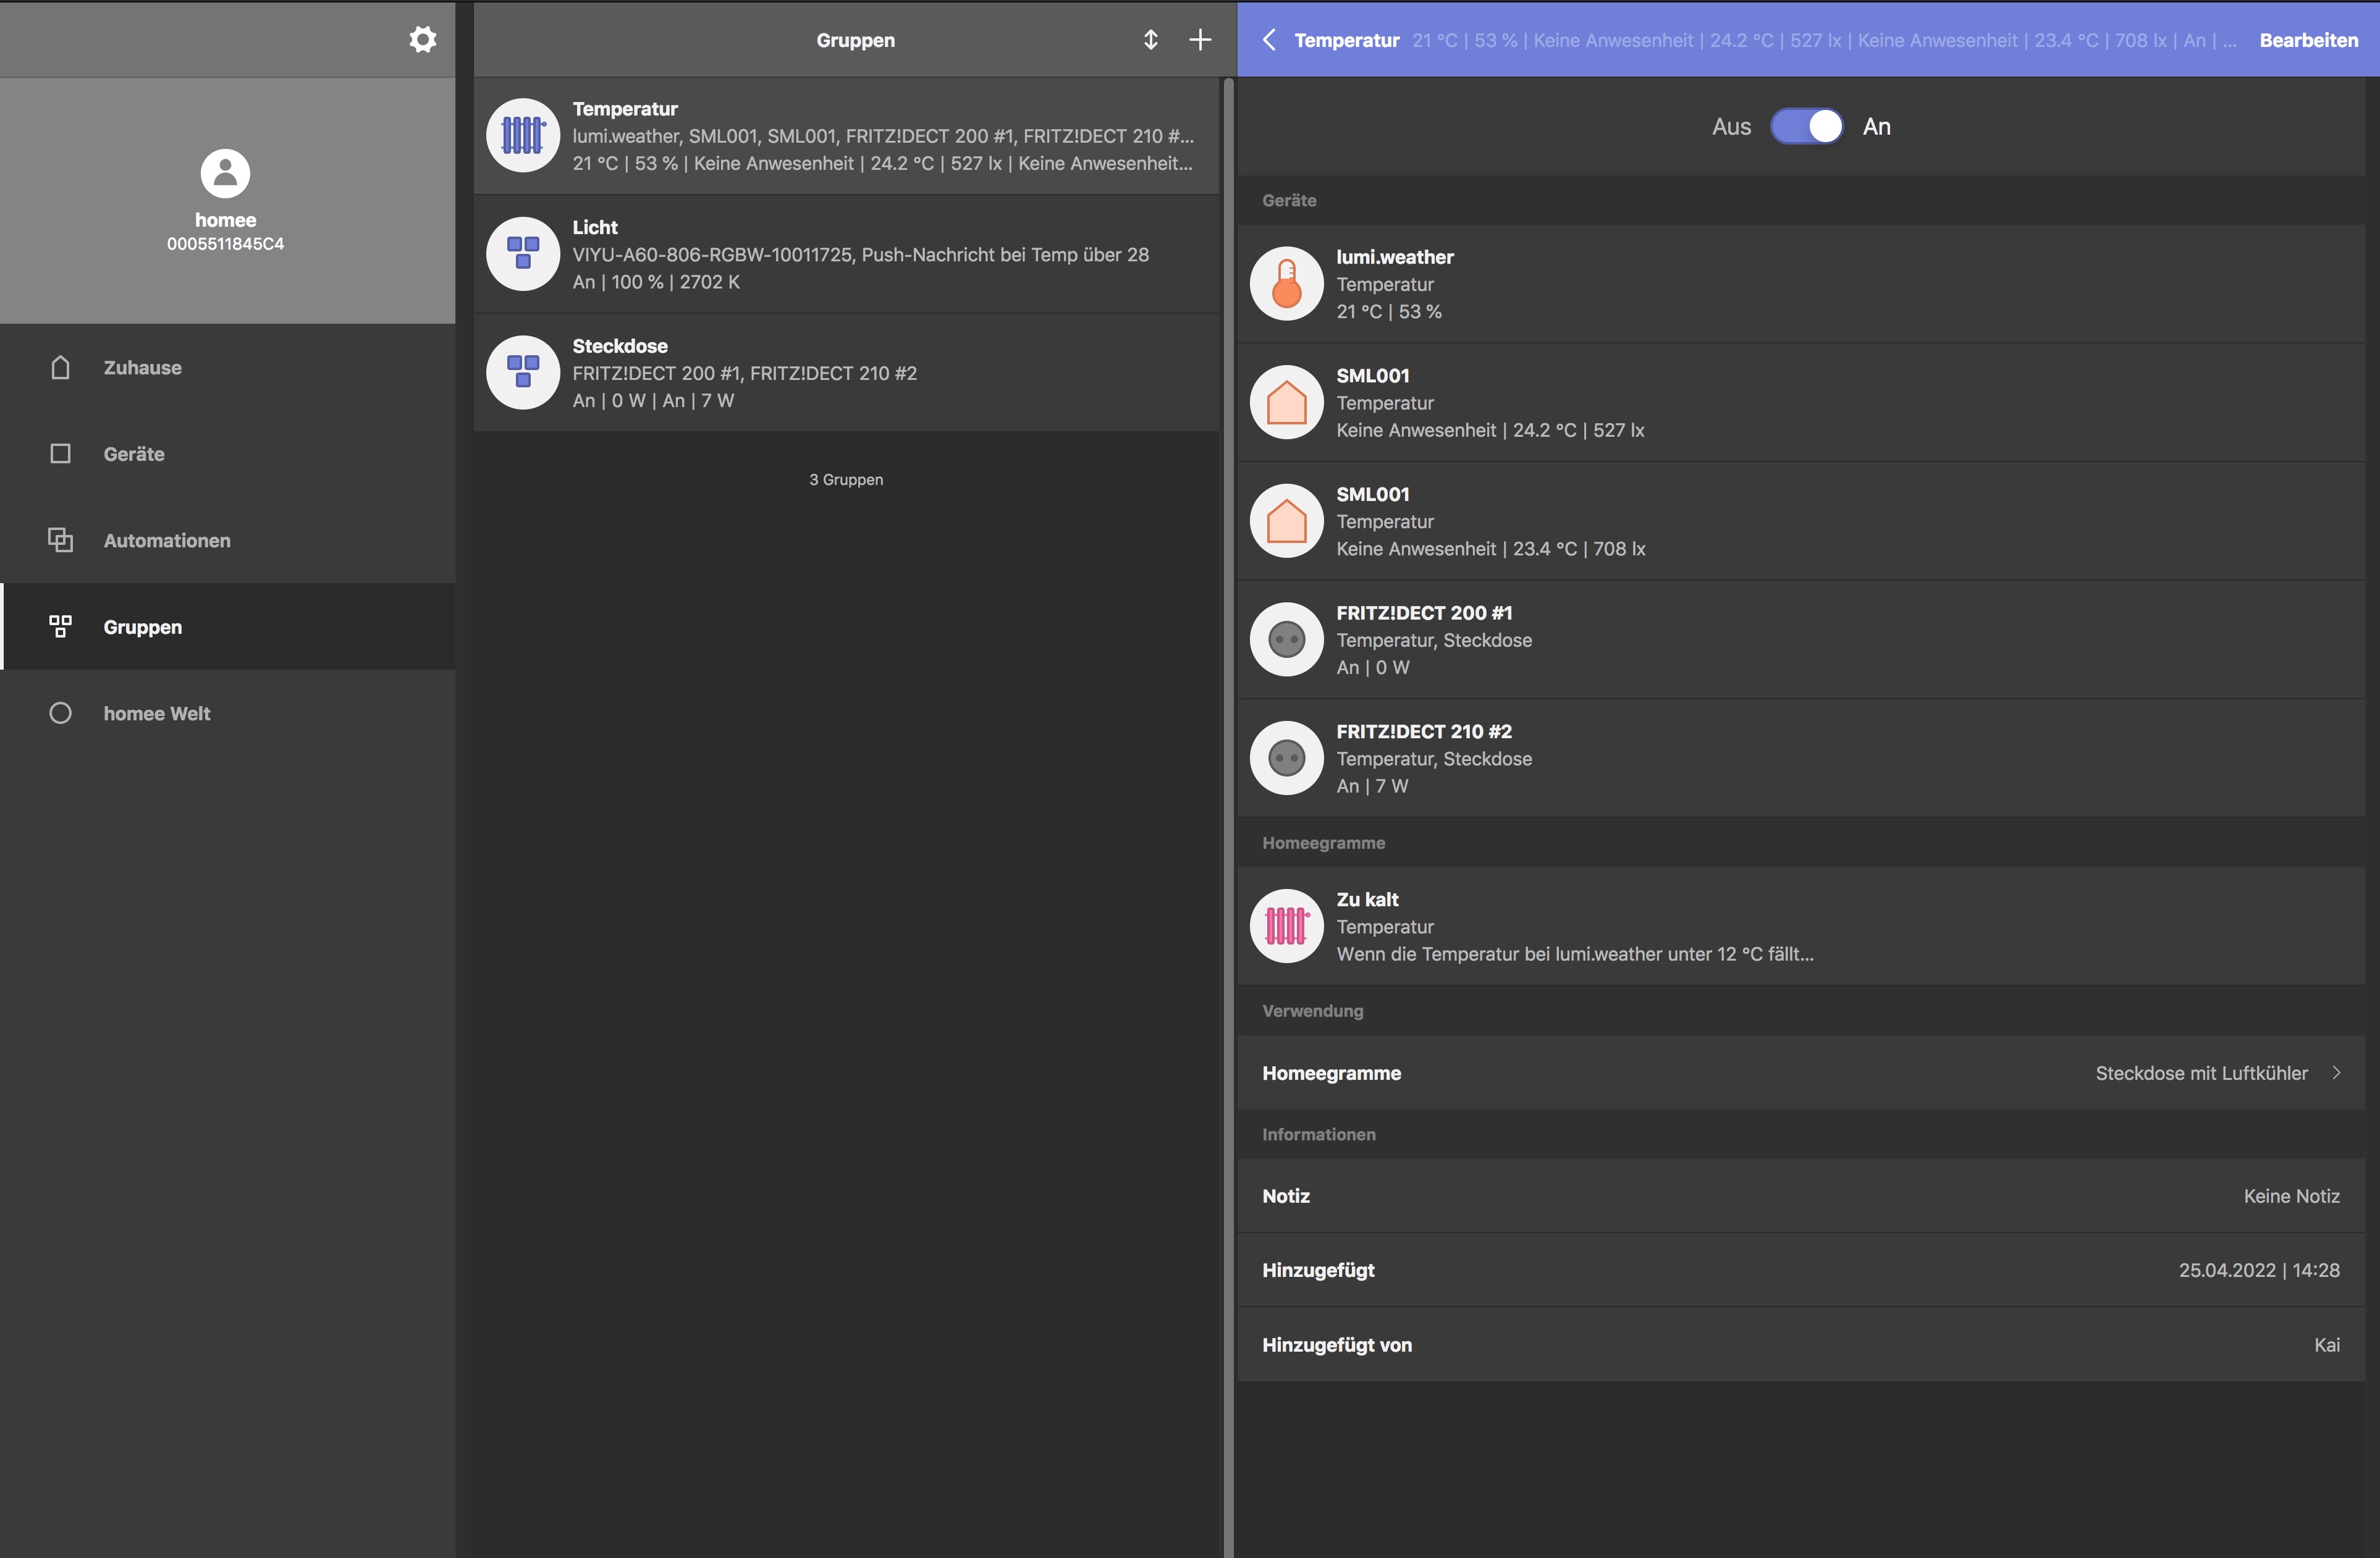Click the Zu kalt pink radiator icon
The height and width of the screenshot is (1558, 2380).
[1286, 926]
